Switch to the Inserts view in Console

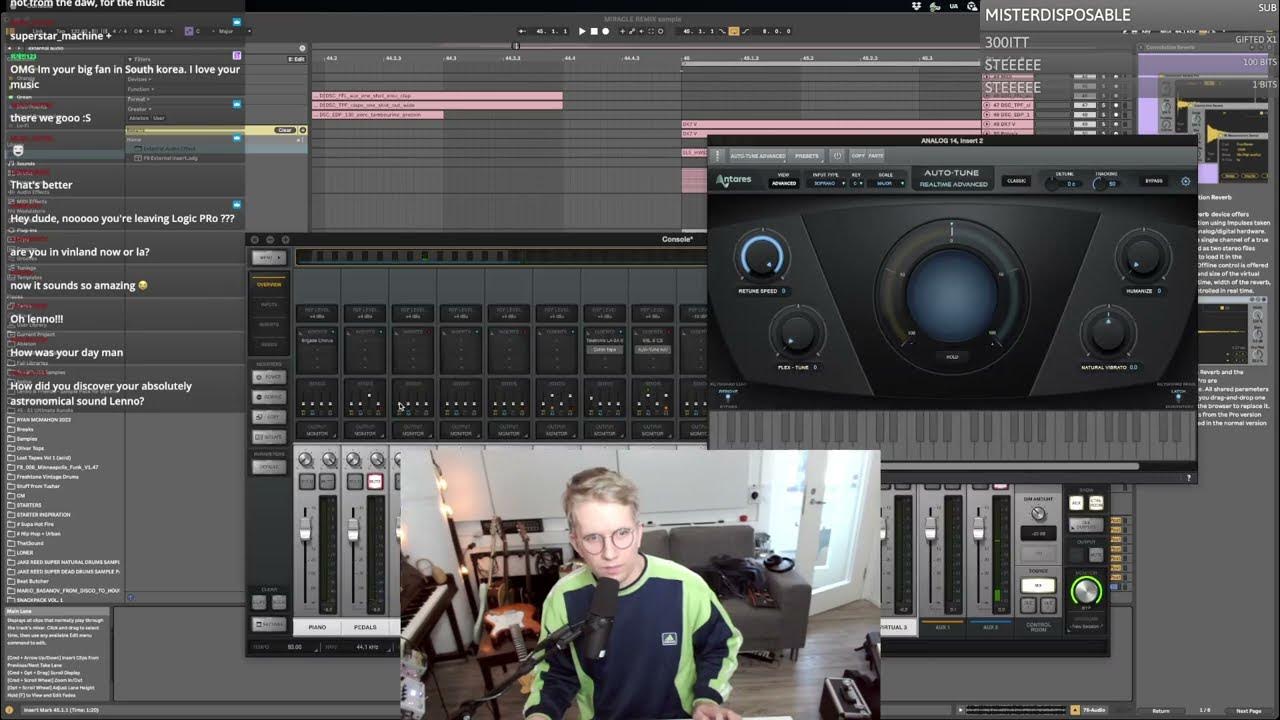click(269, 324)
